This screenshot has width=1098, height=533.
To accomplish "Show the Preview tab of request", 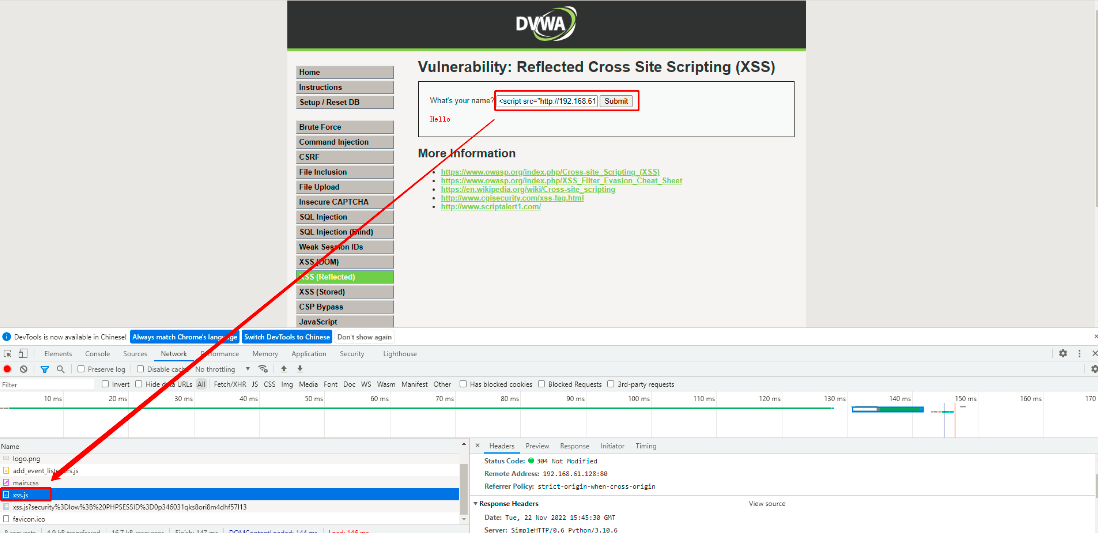I will (x=537, y=445).
